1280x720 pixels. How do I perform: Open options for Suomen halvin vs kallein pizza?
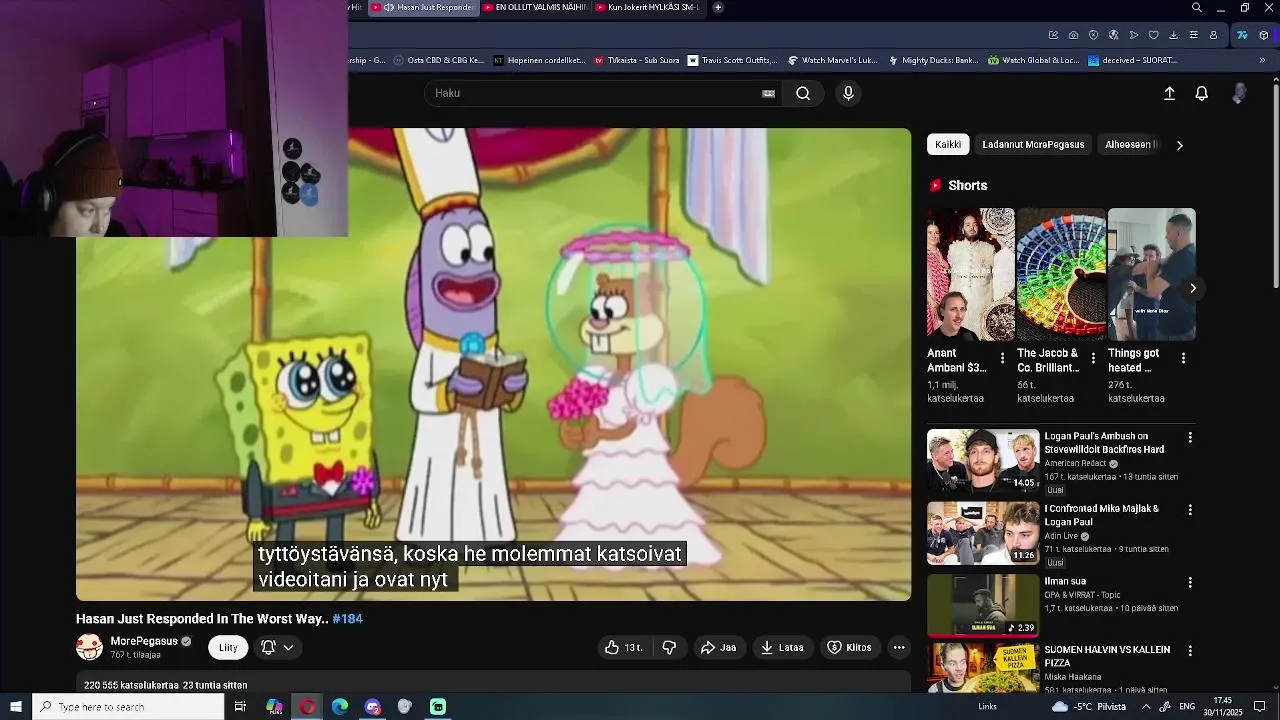(1190, 651)
